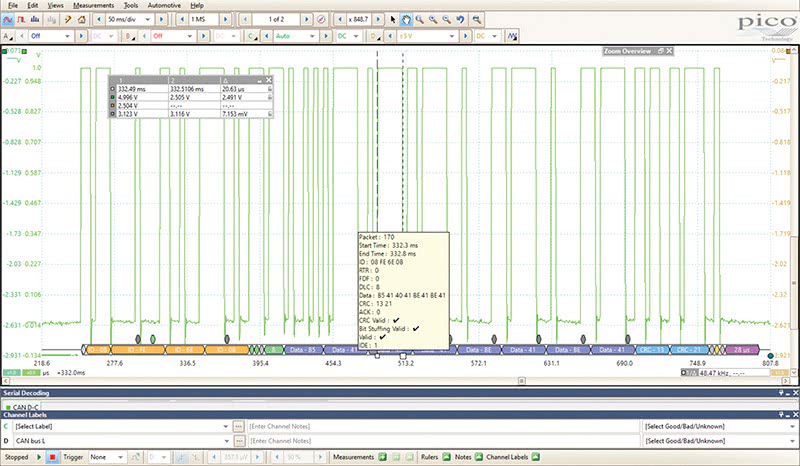
Task: Open the Views menu
Action: click(56, 5)
